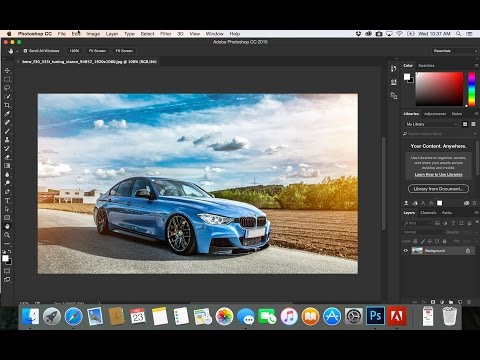Select the Brush tool
480x360 pixels.
[7, 131]
